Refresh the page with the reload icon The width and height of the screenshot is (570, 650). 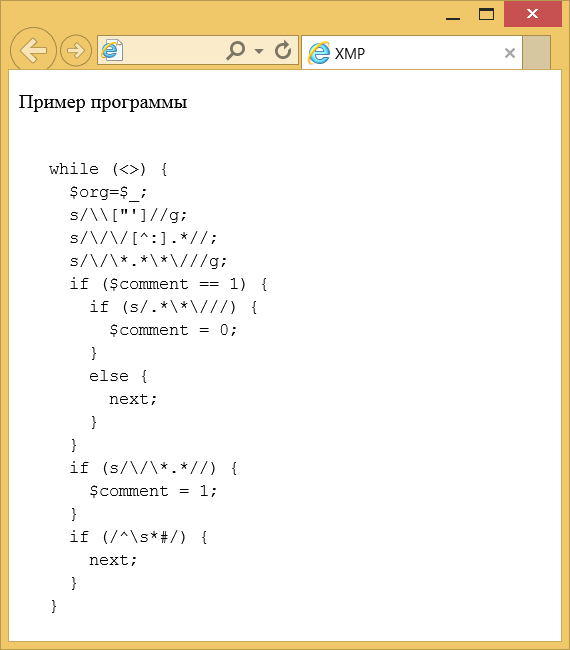(283, 51)
